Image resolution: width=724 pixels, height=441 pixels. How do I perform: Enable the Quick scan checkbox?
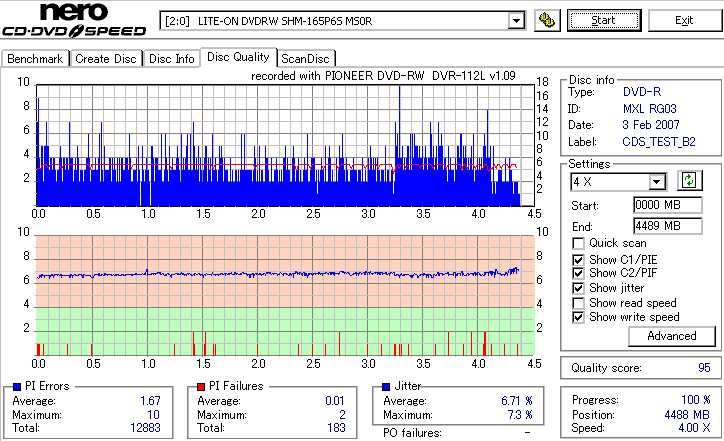[578, 243]
